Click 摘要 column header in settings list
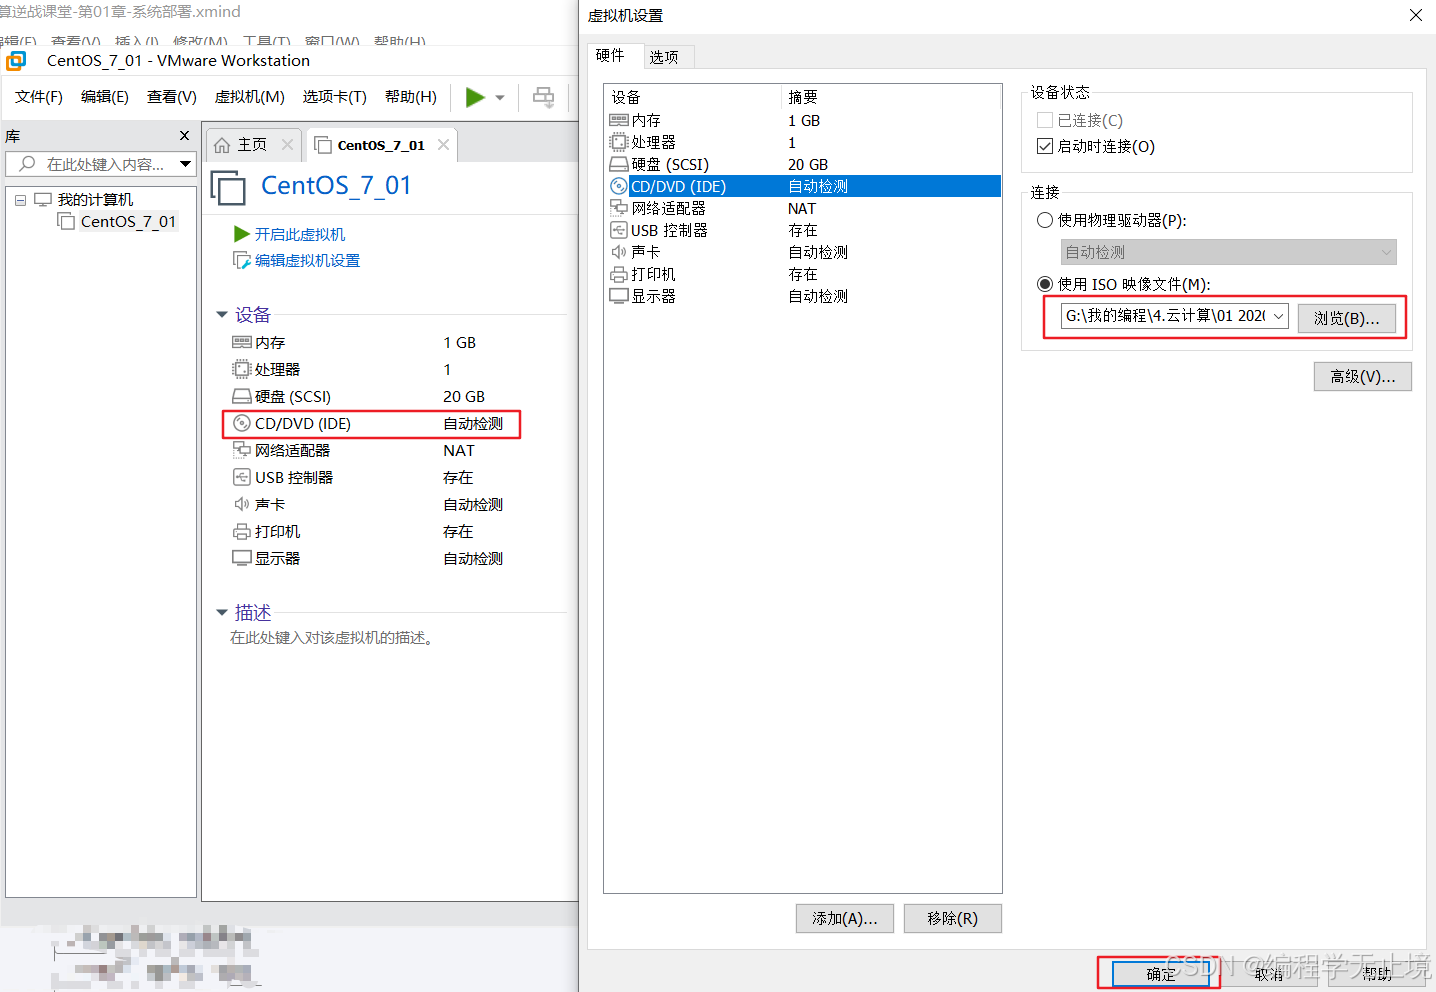 pyautogui.click(x=890, y=97)
